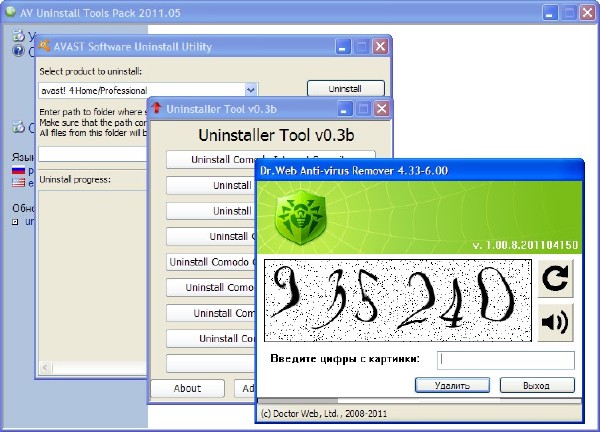Screen dimensions: 600x432
Task: Click the captcha image showing 935240
Action: pos(397,300)
